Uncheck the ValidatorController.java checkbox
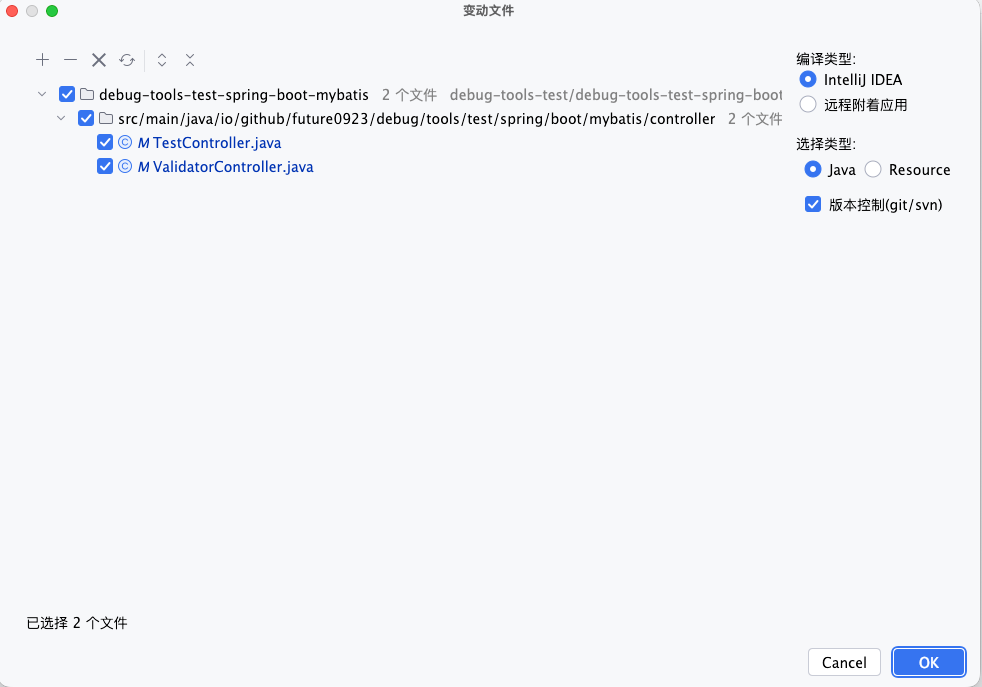 click(x=105, y=167)
